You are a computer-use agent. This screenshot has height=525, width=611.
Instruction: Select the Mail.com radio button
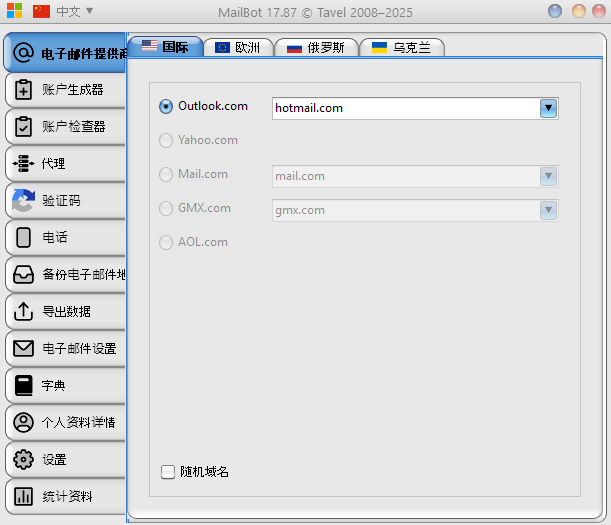pyautogui.click(x=166, y=174)
